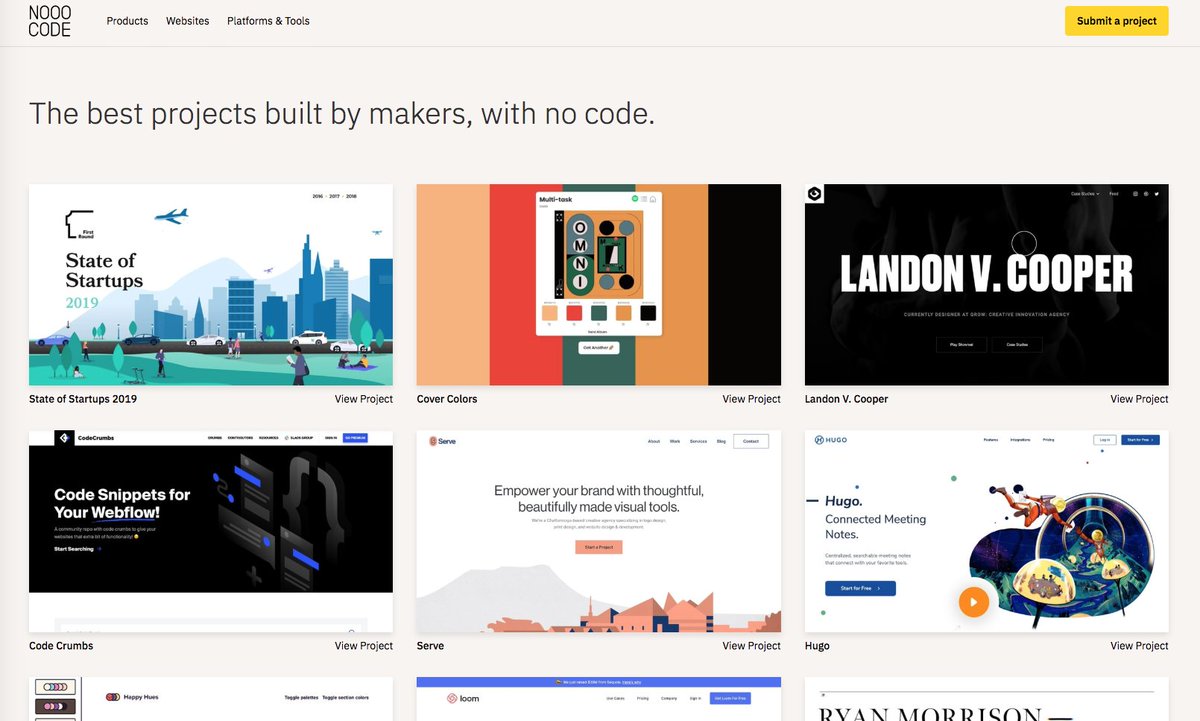The image size is (1200, 721).
Task: Open the Hugo project thumbnail
Action: (x=986, y=531)
